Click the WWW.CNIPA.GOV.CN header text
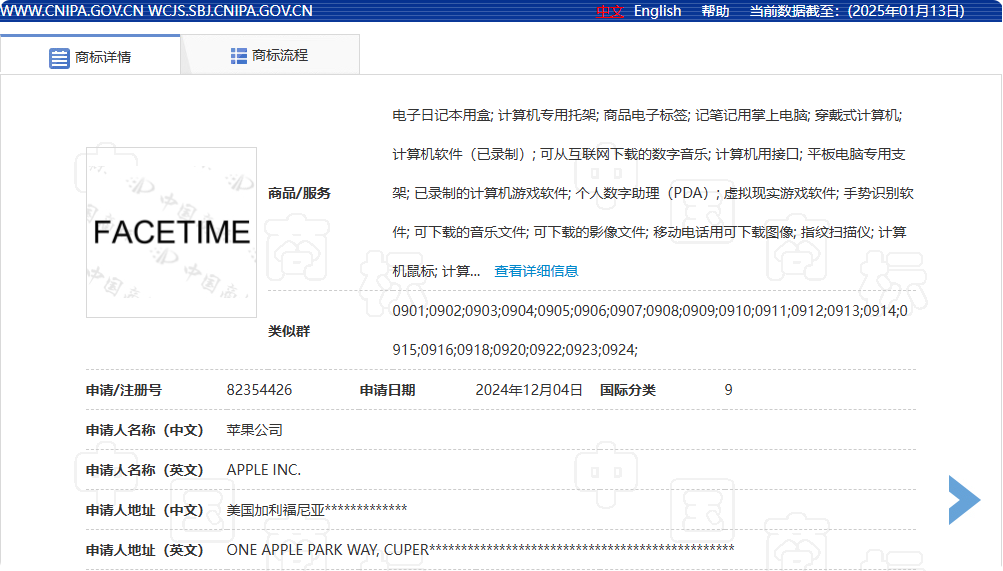 pos(72,11)
